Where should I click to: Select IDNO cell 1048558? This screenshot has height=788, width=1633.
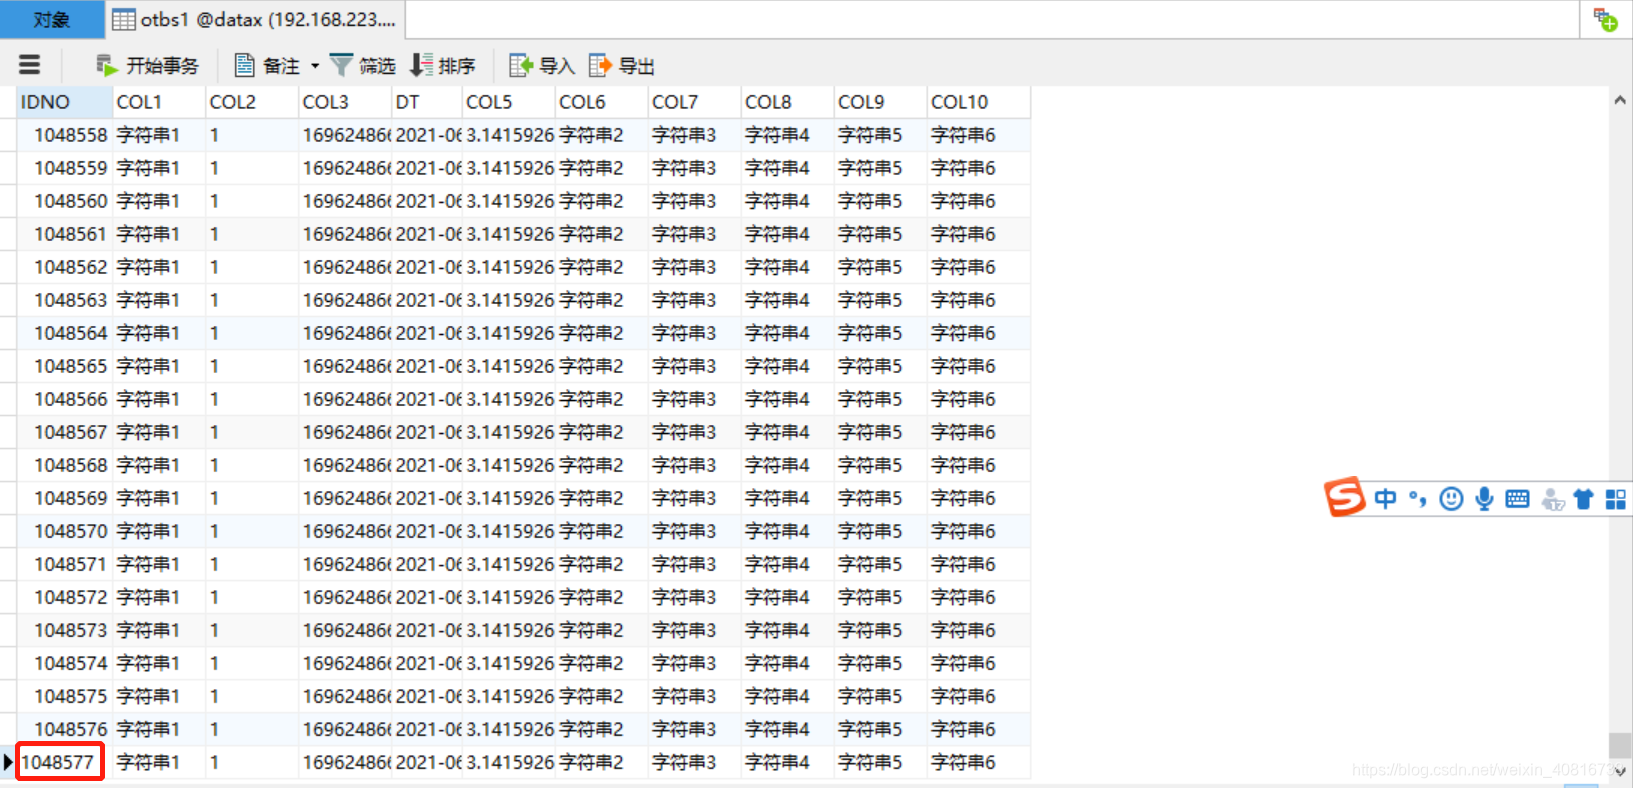tap(64, 135)
